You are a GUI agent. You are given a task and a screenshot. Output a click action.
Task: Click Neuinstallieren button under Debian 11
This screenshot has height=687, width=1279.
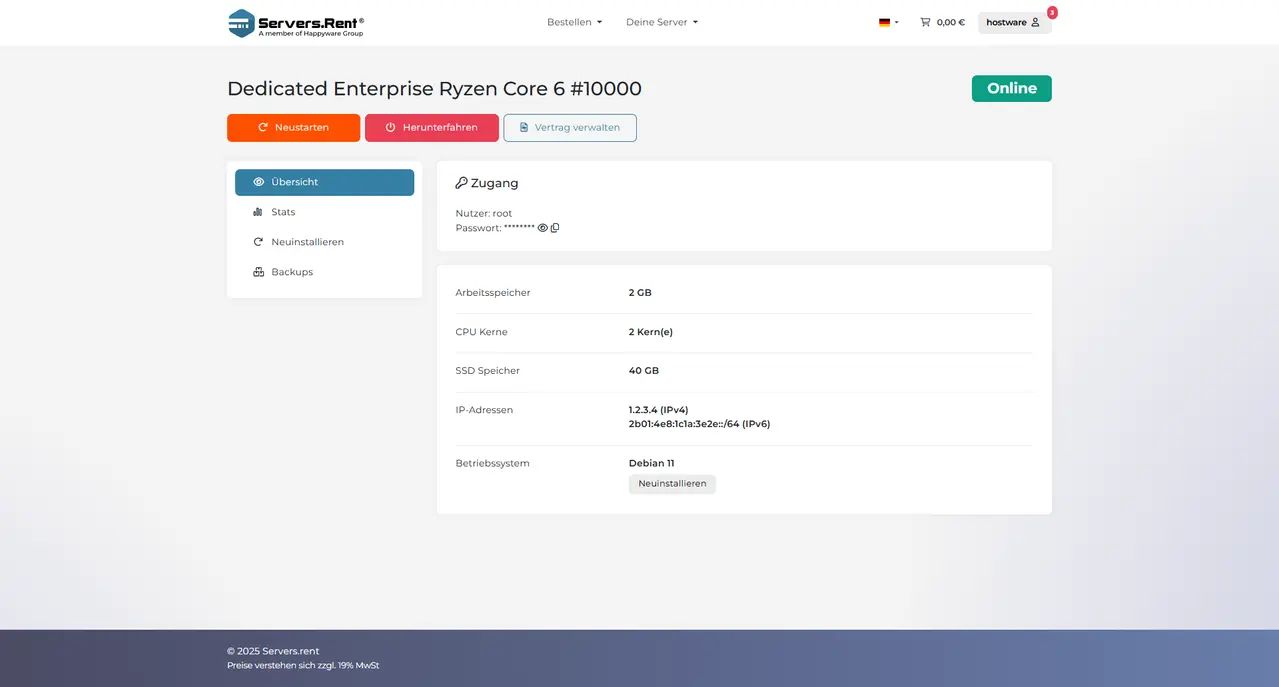click(x=672, y=484)
